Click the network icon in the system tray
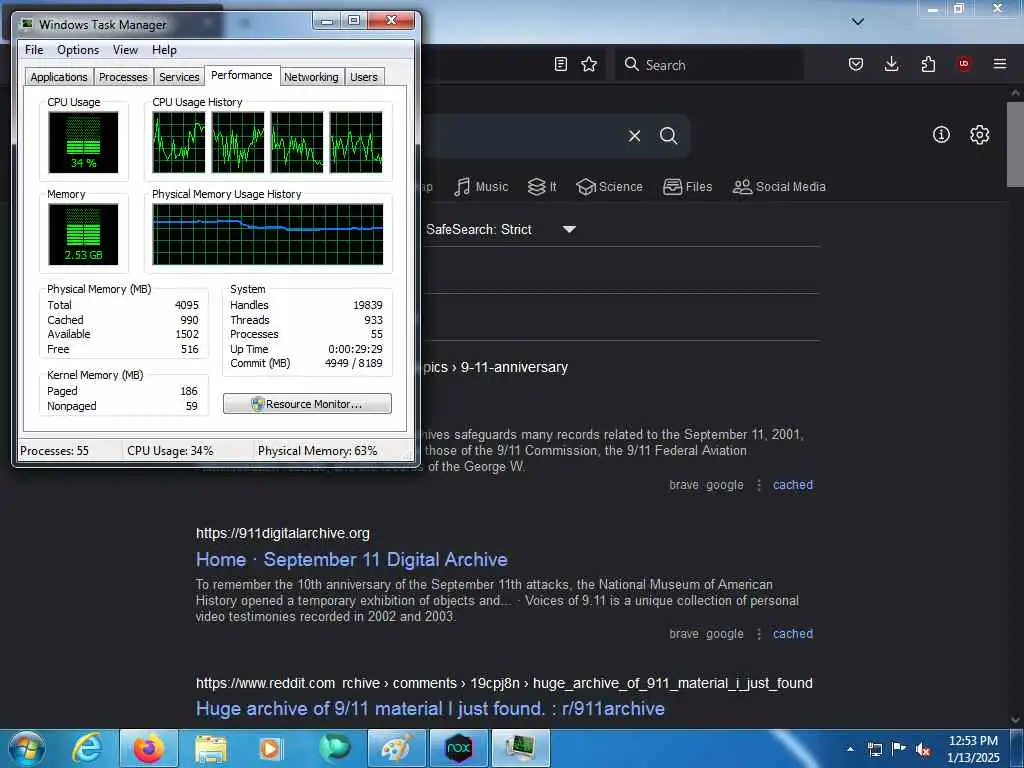1024x768 pixels. point(874,749)
